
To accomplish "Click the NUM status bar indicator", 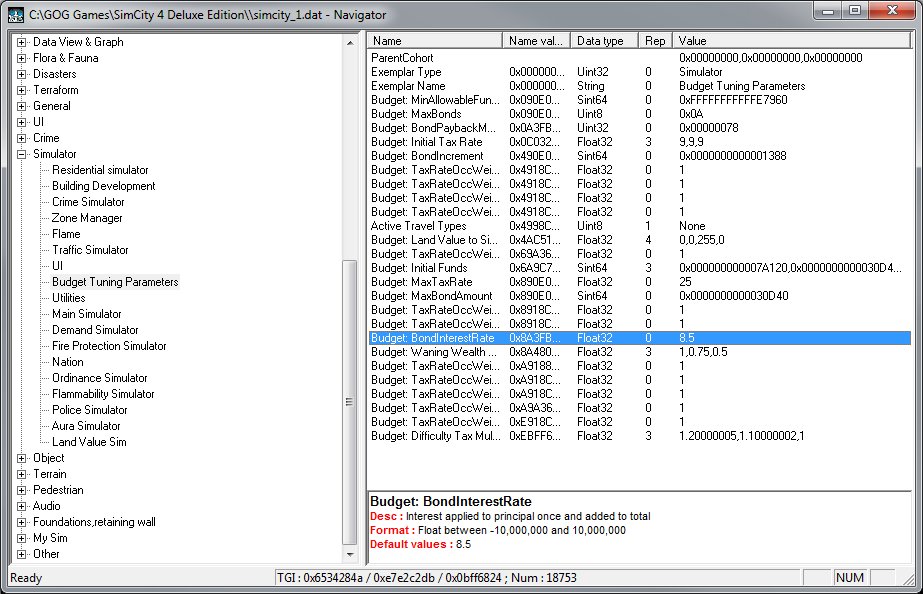I will point(850,578).
